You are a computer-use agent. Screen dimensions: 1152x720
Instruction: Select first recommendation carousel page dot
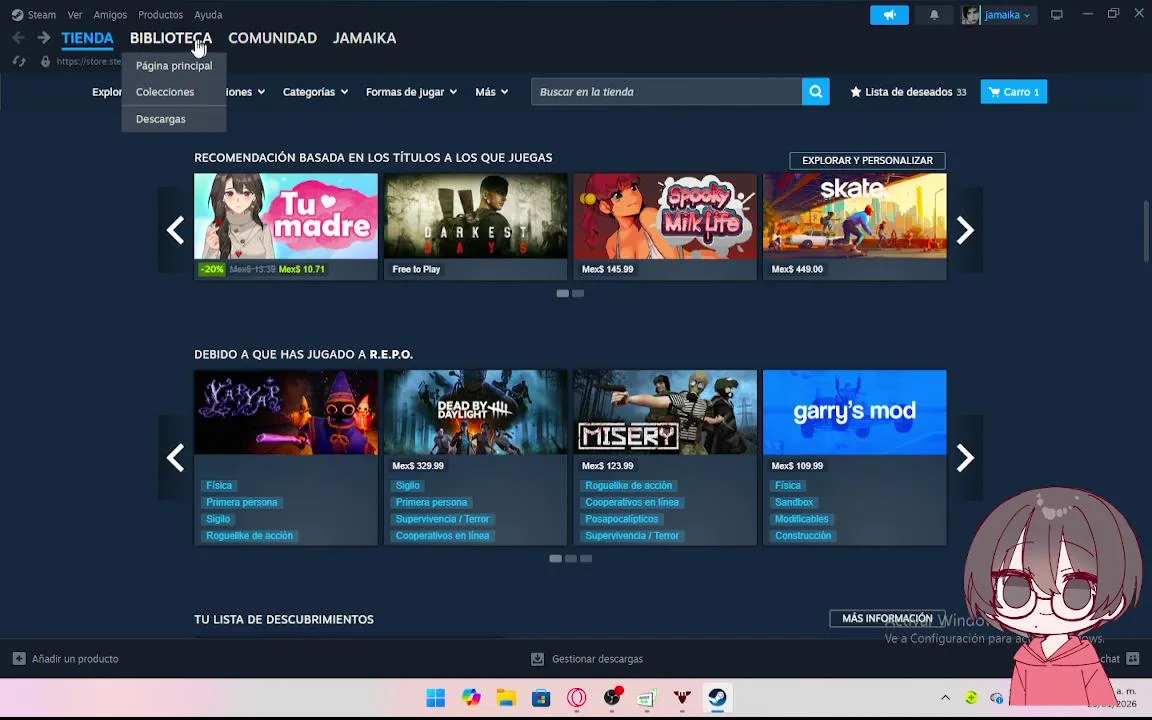click(563, 293)
